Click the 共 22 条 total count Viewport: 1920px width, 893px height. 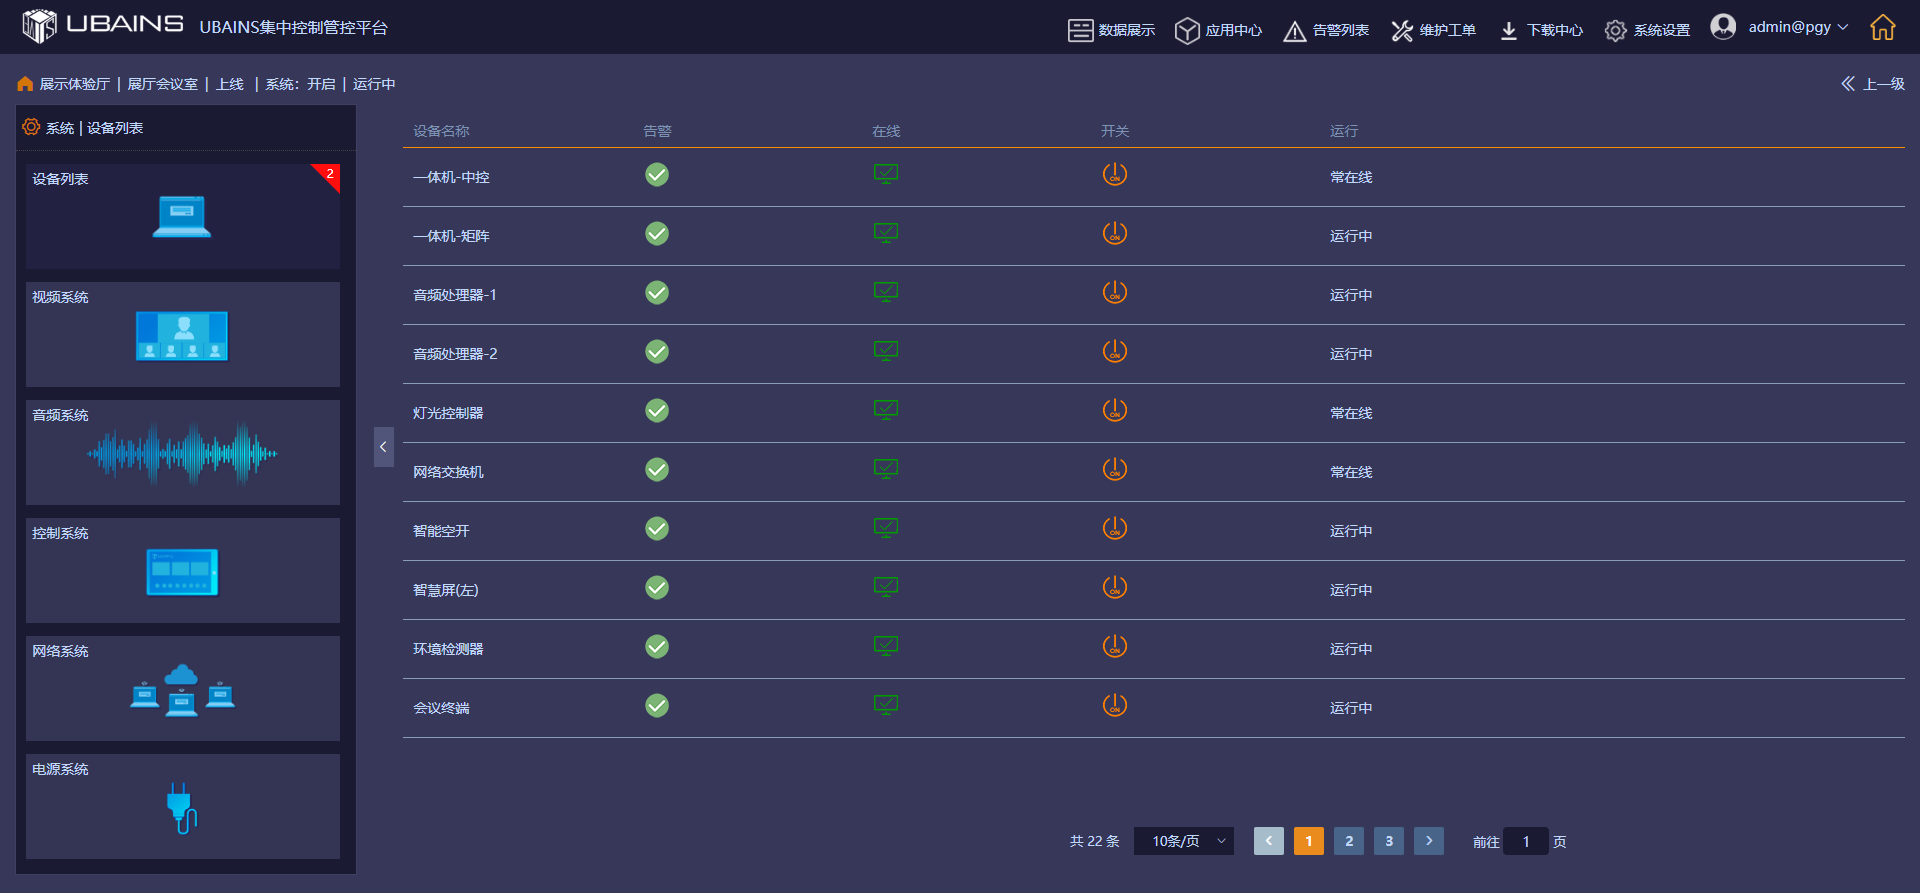pos(1095,842)
